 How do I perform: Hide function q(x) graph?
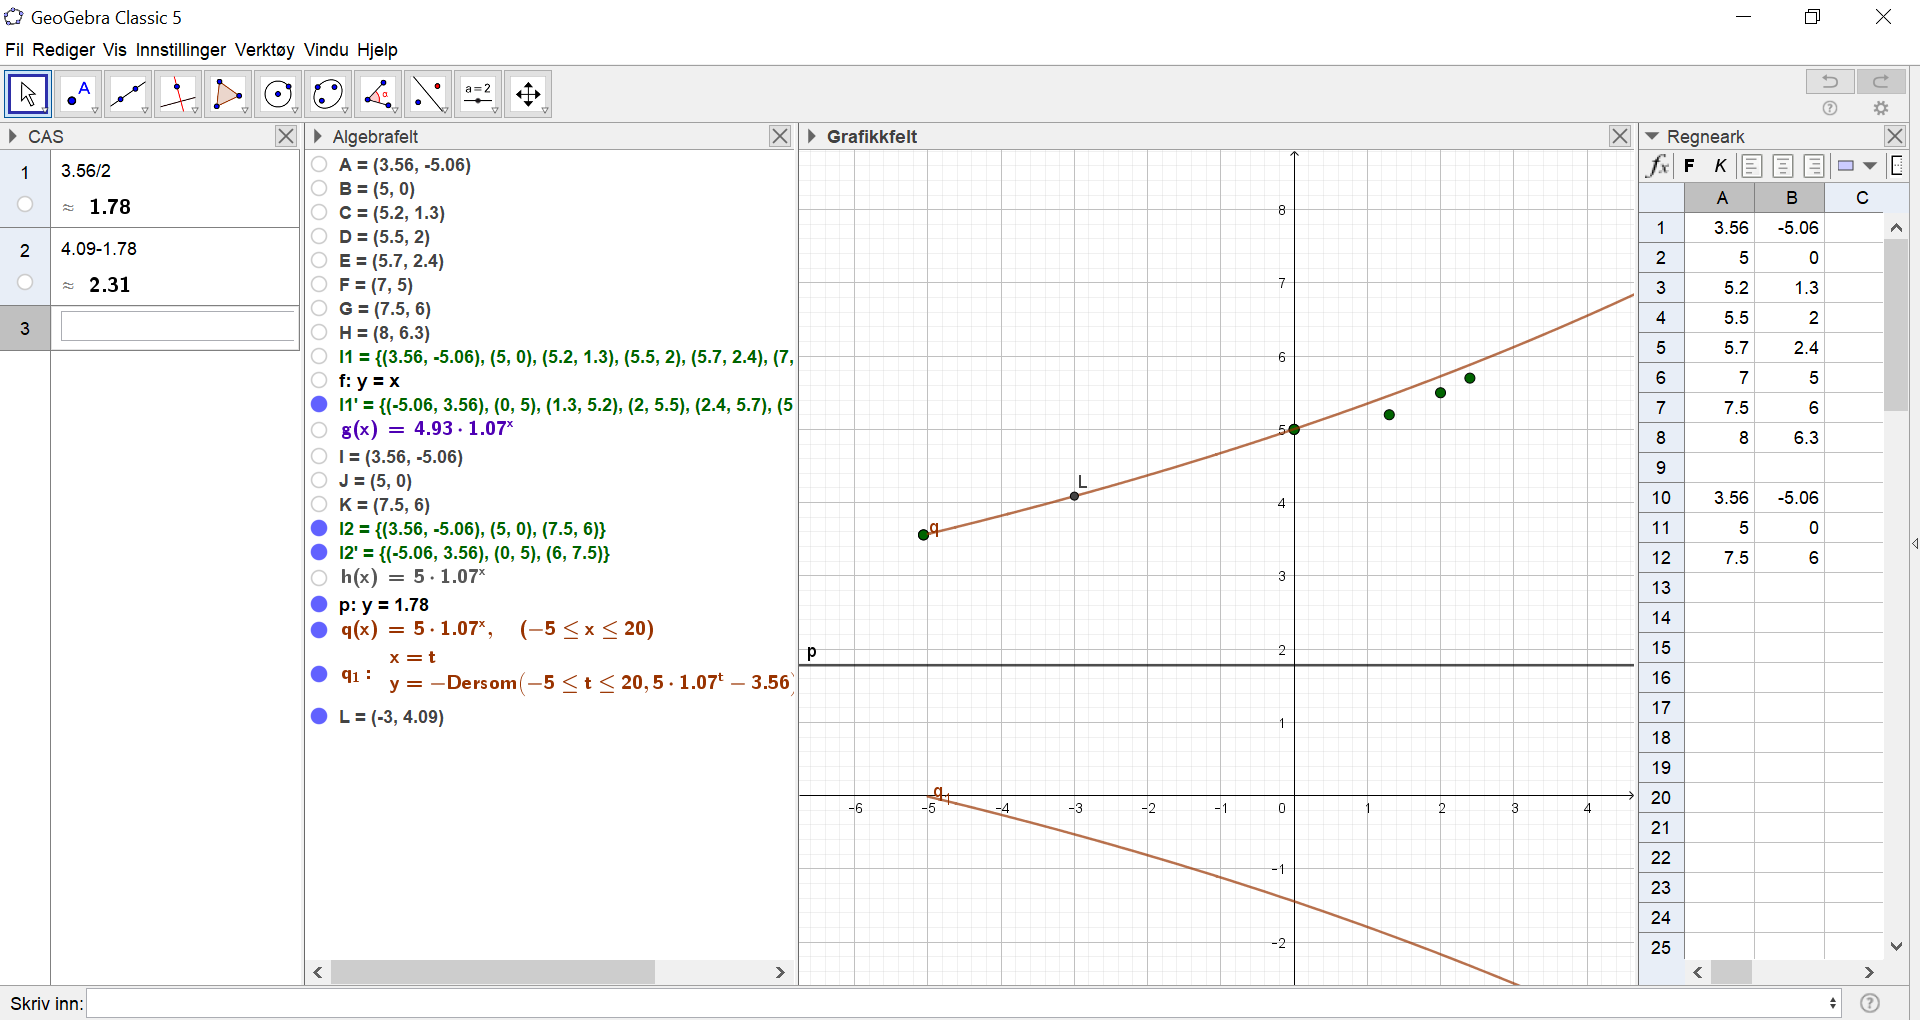pos(319,629)
